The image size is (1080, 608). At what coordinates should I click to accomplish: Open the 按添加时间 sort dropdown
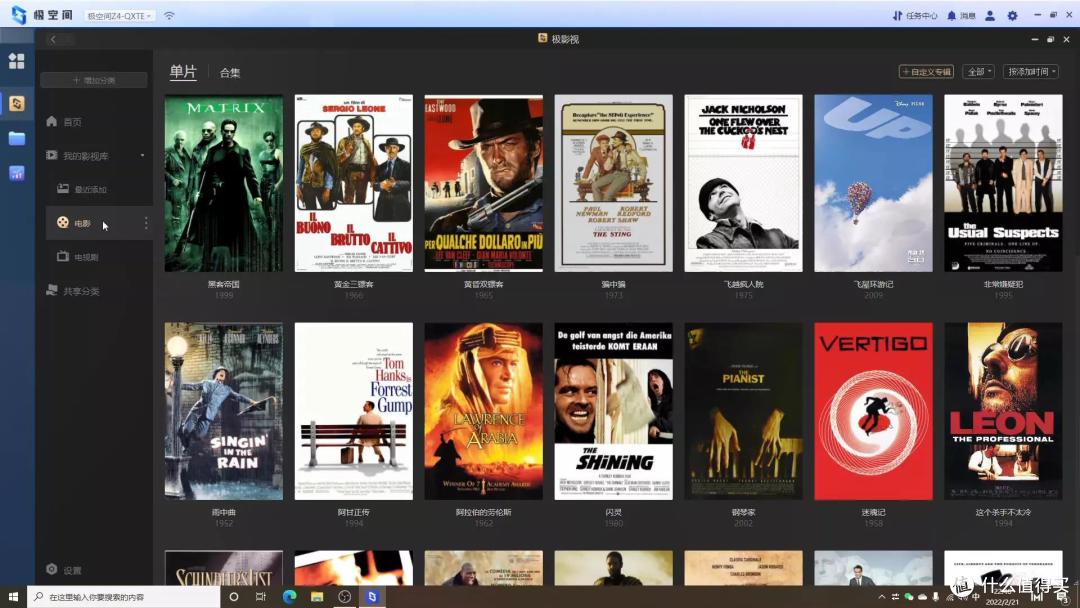coord(1031,72)
